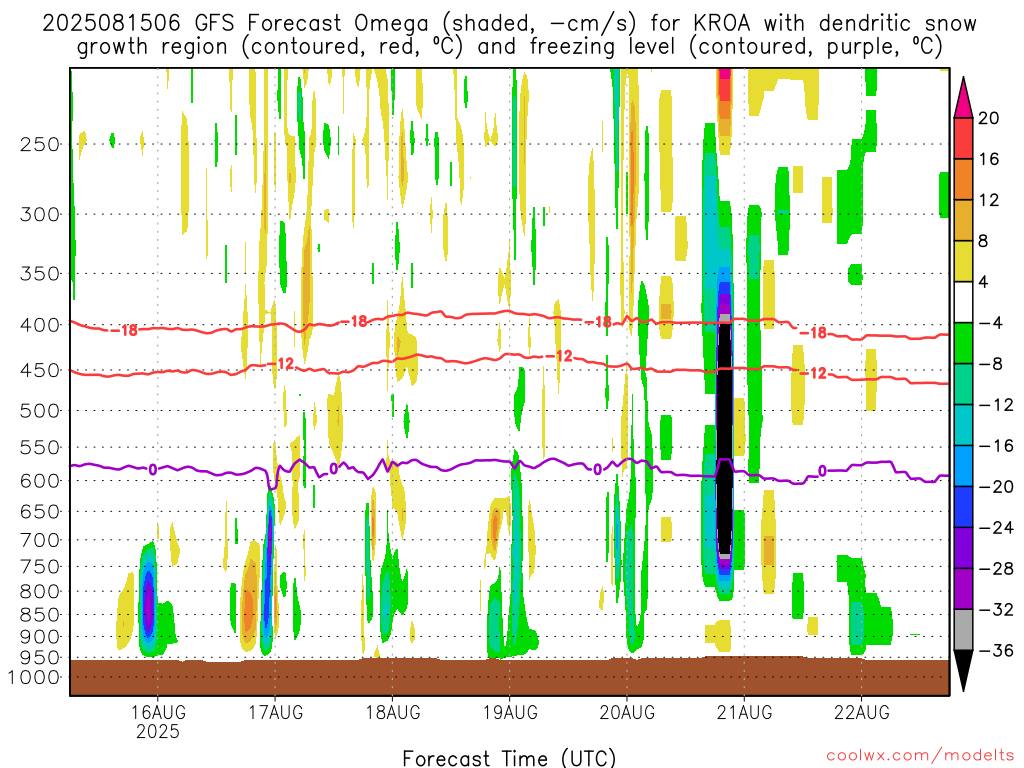
Task: Click the 900 pressure level label
Action: tap(40, 637)
